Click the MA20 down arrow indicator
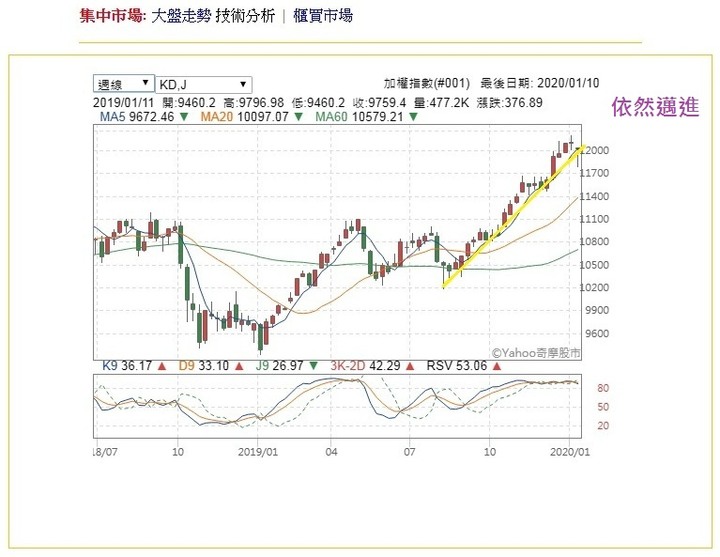 point(298,117)
